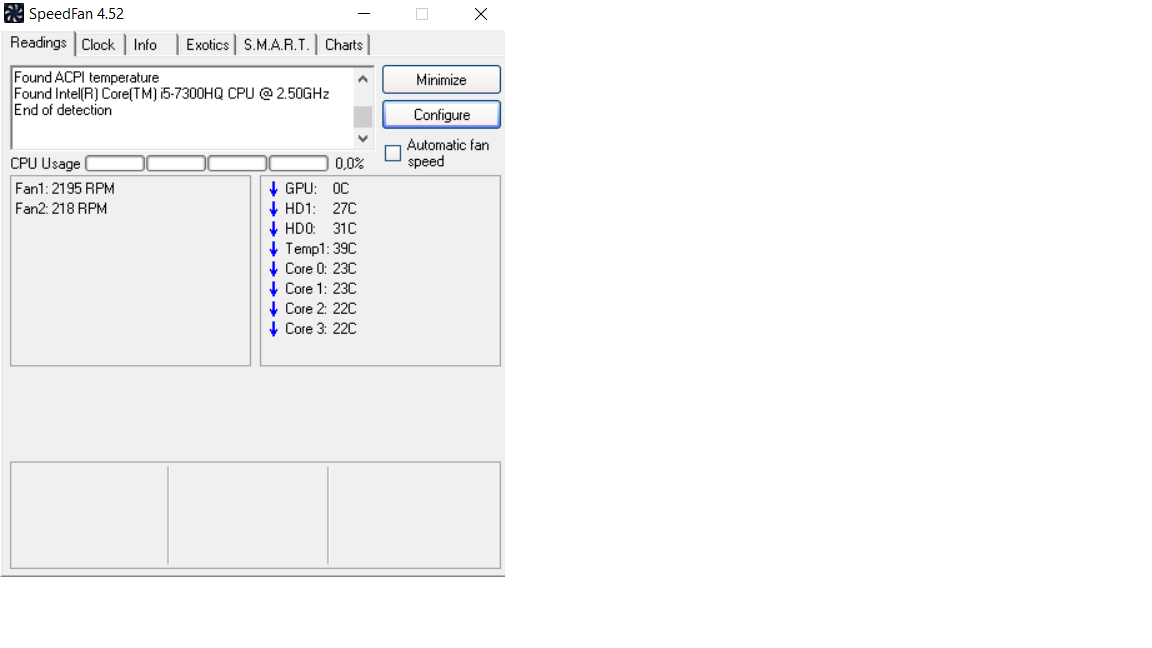Click the third CPU Usage bar
Screen dimensions: 1152x648
click(237, 163)
